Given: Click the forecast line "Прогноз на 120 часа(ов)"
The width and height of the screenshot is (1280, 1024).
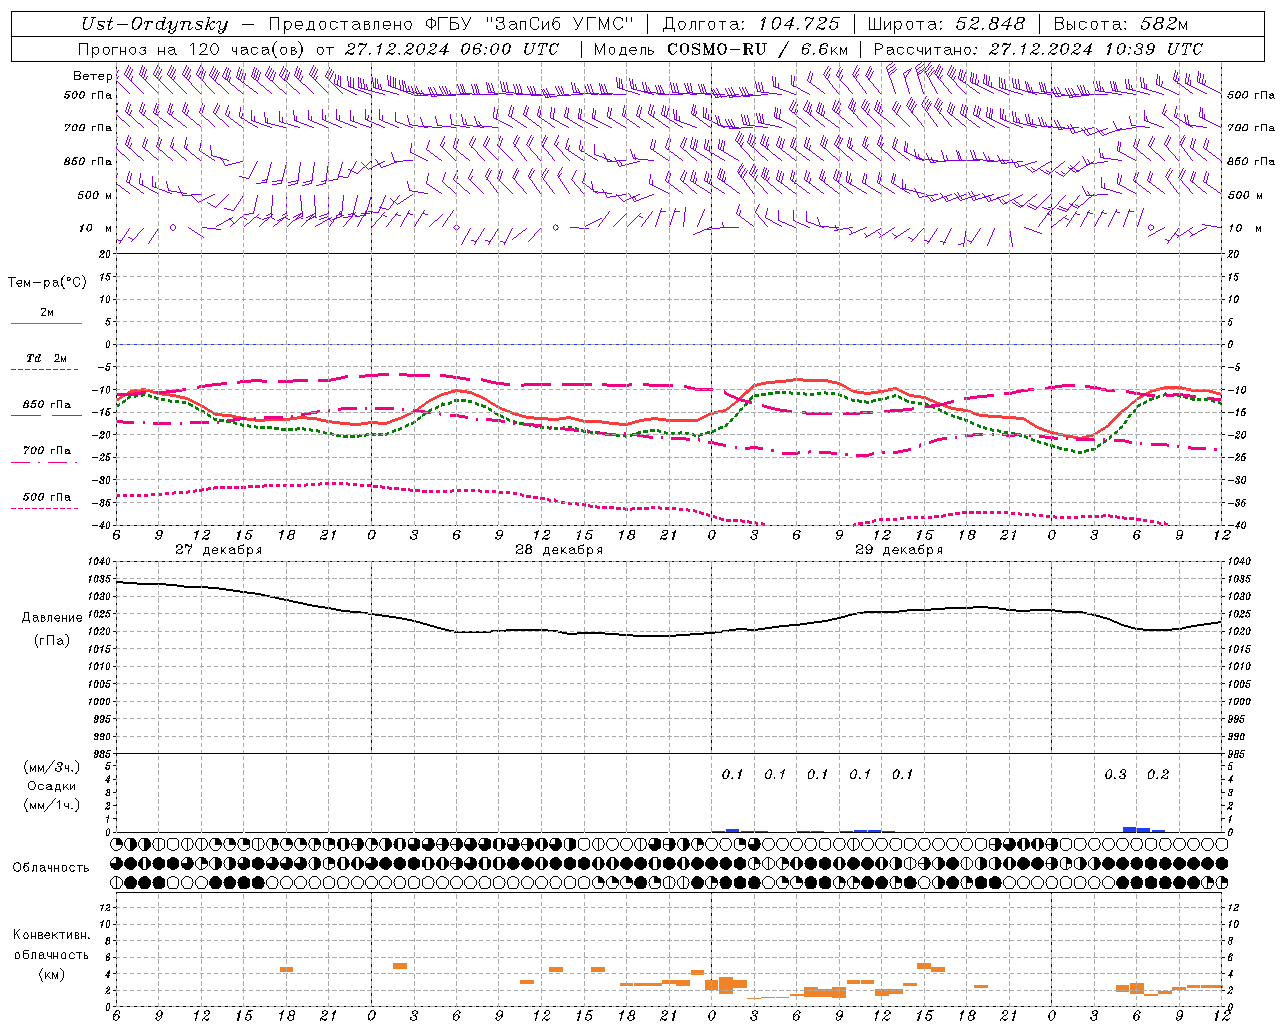Looking at the screenshot, I should point(192,49).
